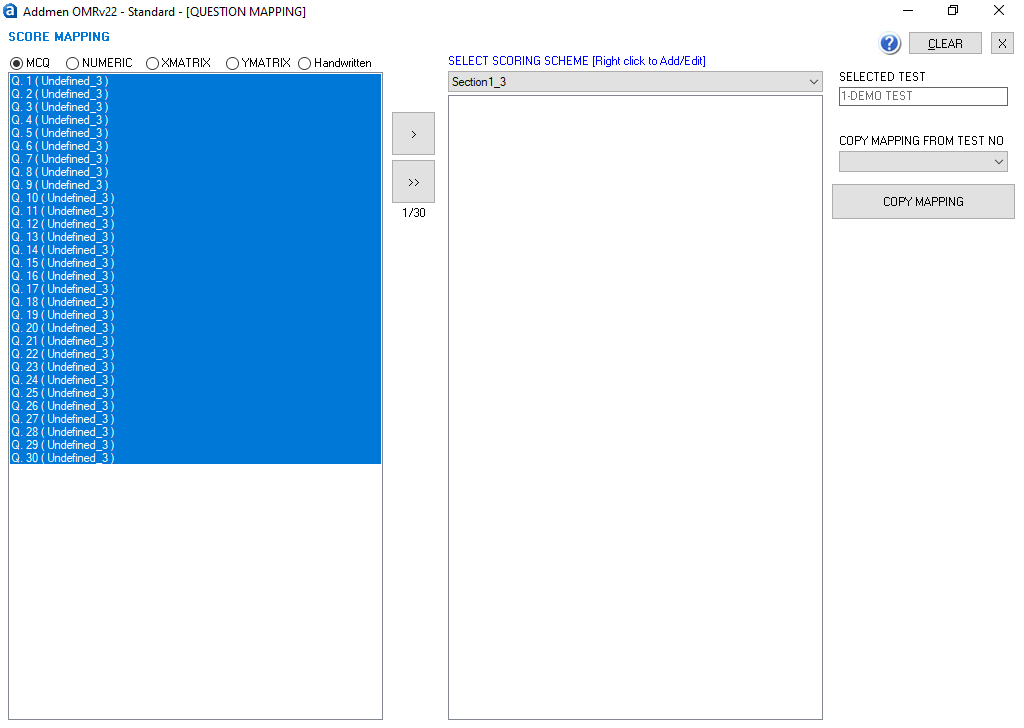Select row Q. 11 ( Undefined_3 )

[x=195, y=211]
